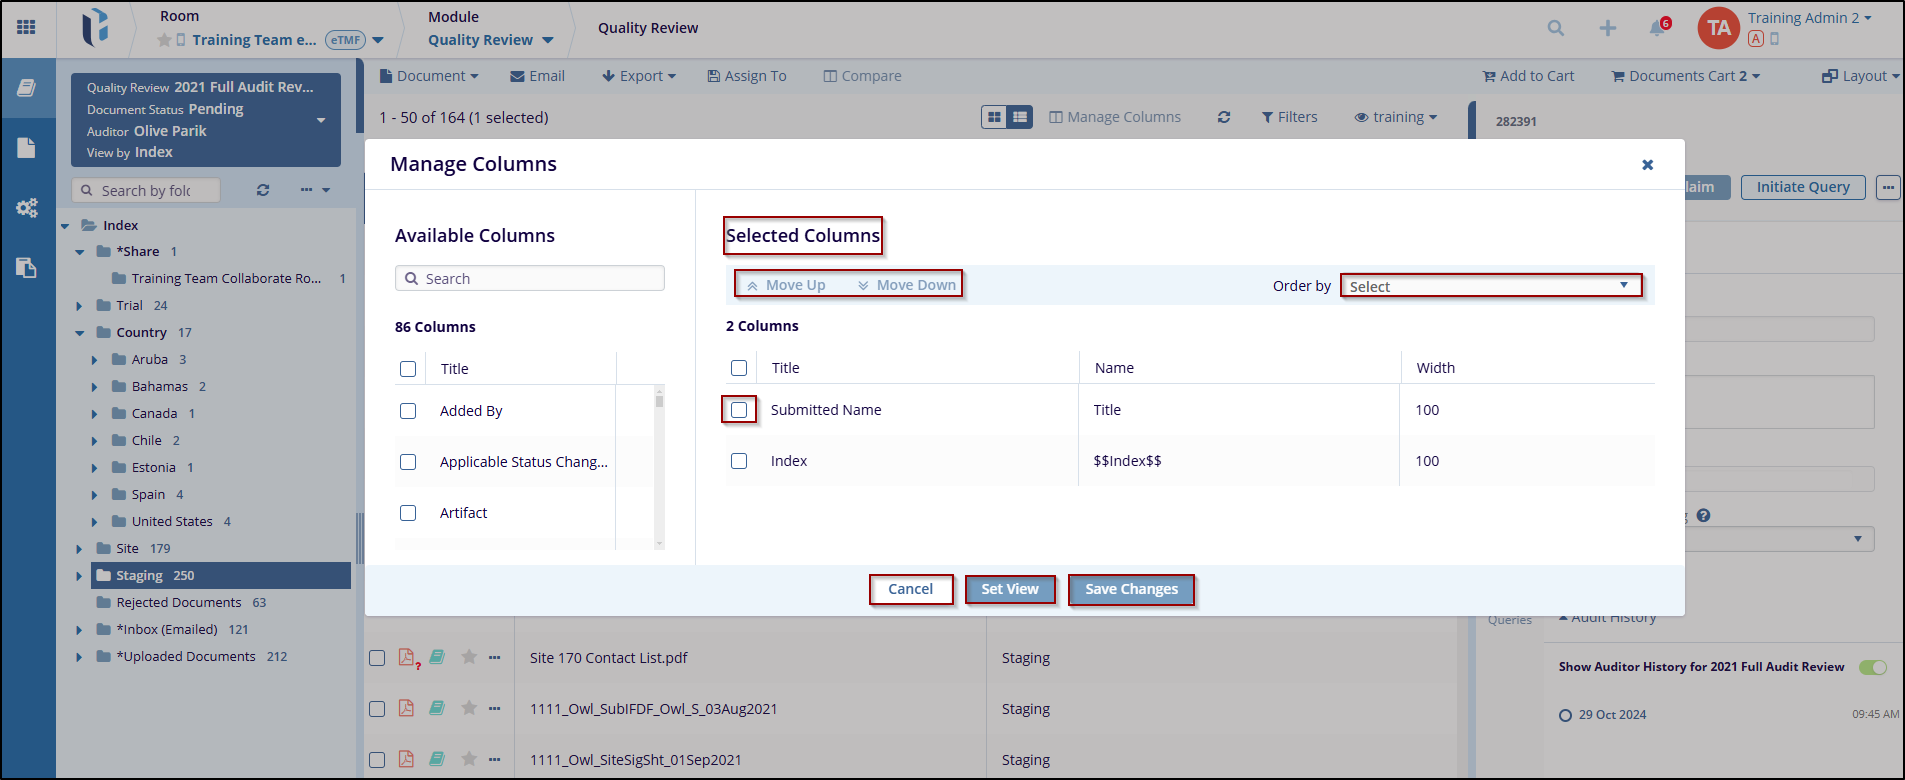Check the Submitted Name column checkbox
Viewport: 1905px width, 780px height.
click(739, 410)
